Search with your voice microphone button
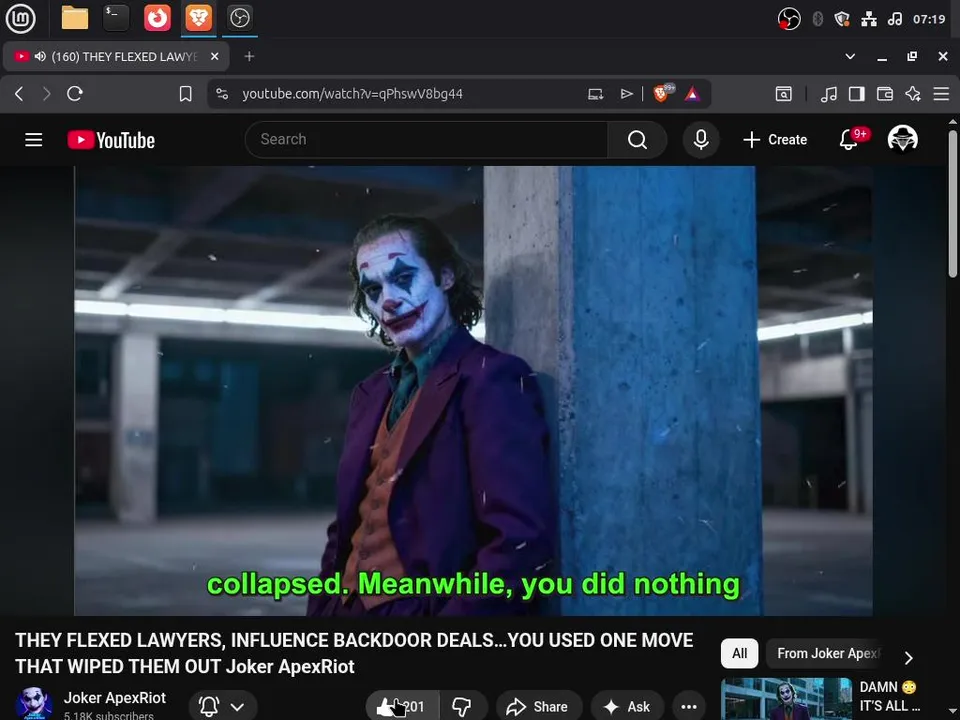 click(x=701, y=140)
